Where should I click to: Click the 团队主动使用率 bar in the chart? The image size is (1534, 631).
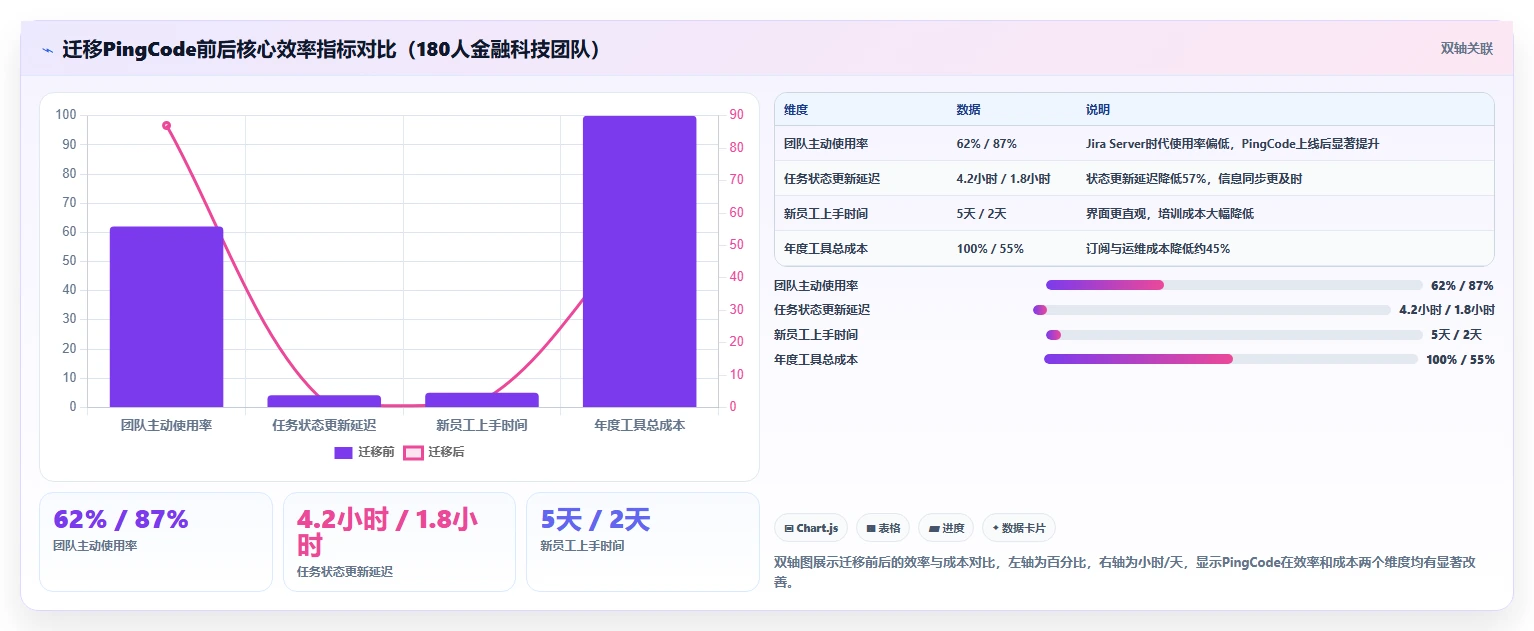166,317
